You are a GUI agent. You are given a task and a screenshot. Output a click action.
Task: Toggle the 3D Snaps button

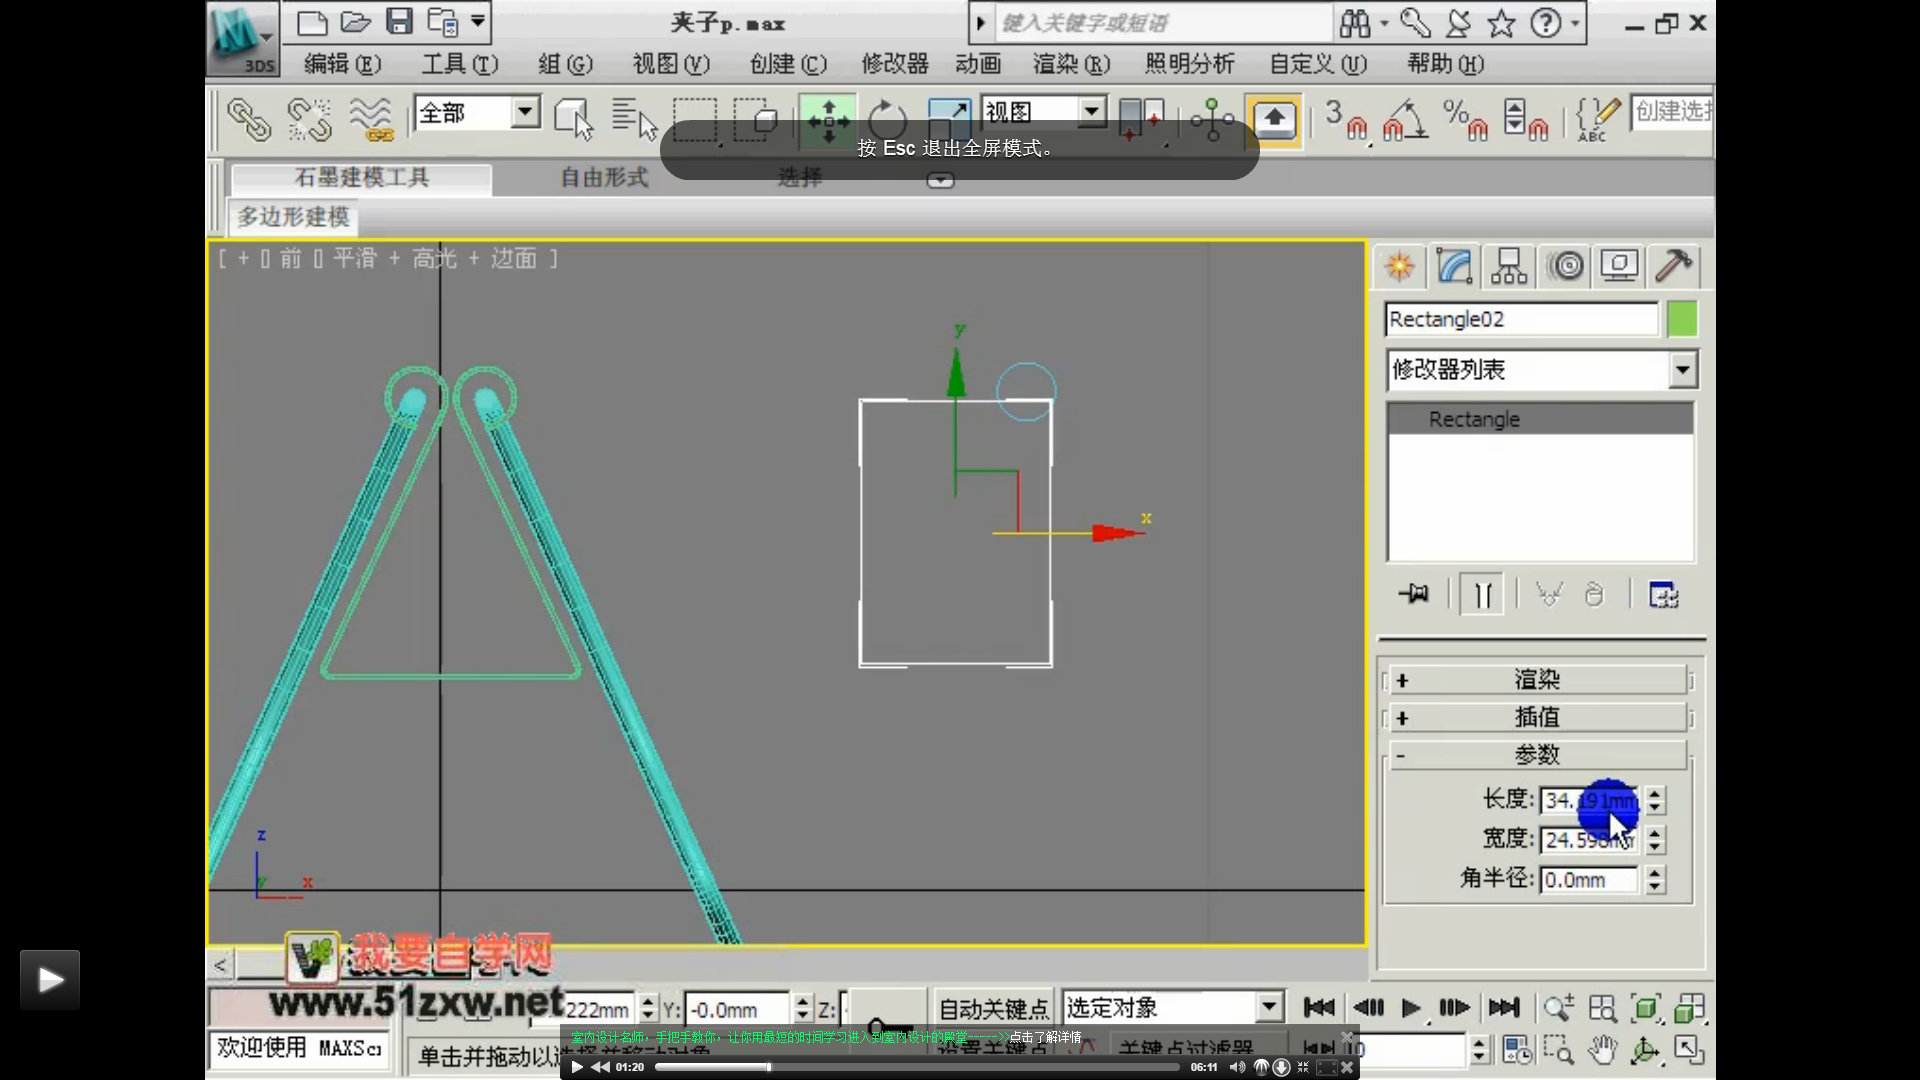(1346, 120)
